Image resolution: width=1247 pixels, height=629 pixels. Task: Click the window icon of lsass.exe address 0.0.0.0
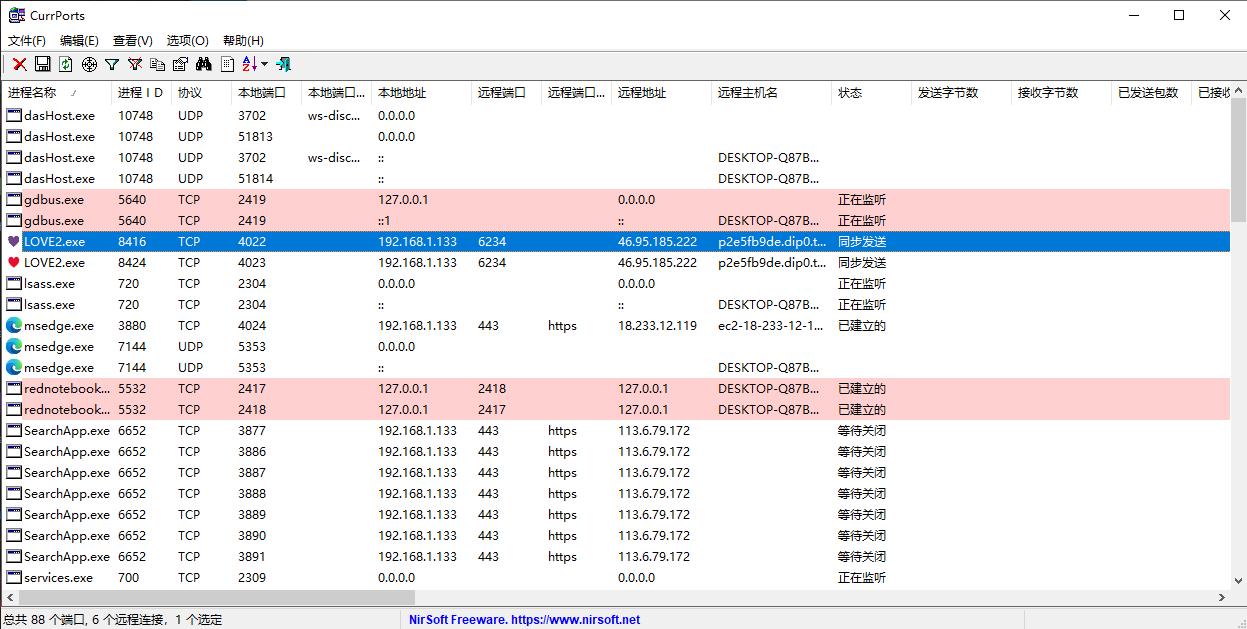tap(14, 284)
